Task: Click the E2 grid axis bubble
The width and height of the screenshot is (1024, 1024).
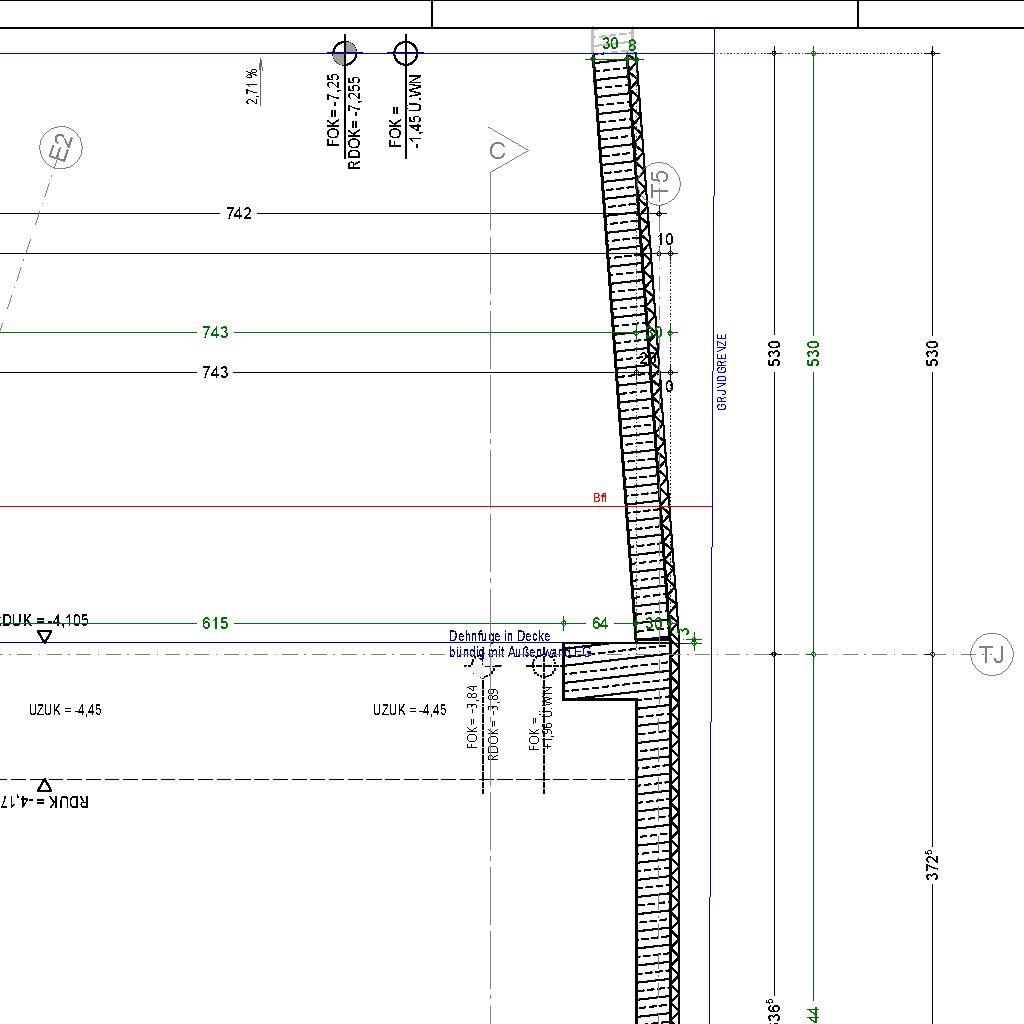Action: pyautogui.click(x=62, y=150)
